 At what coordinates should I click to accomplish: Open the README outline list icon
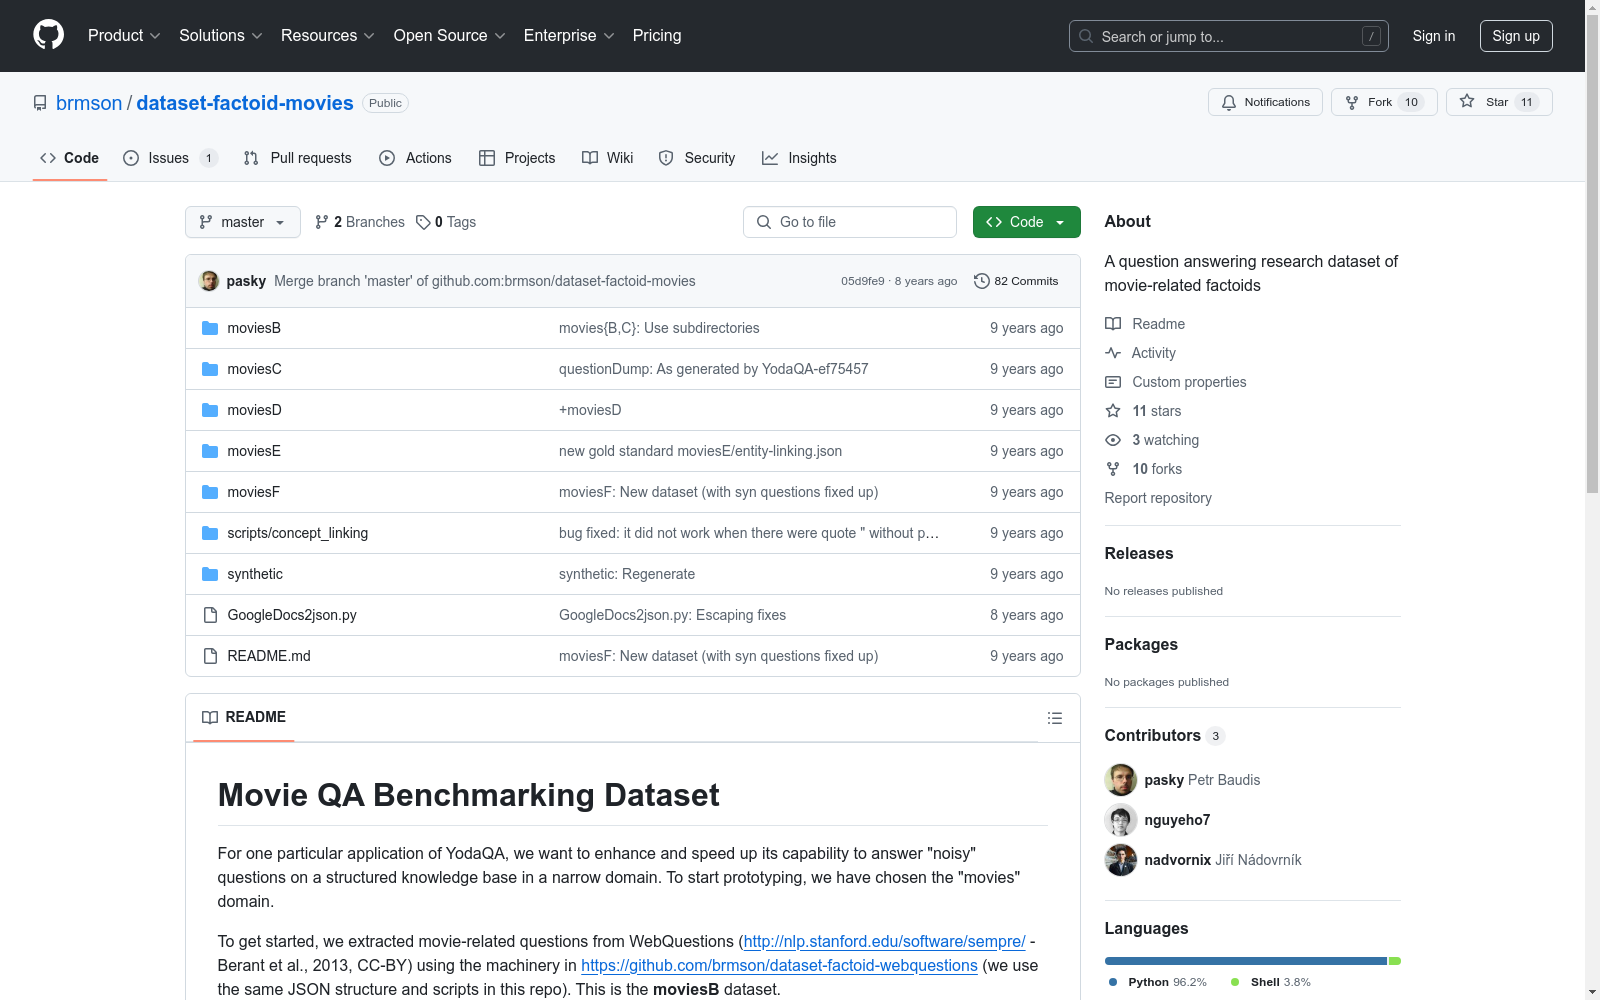click(1055, 718)
